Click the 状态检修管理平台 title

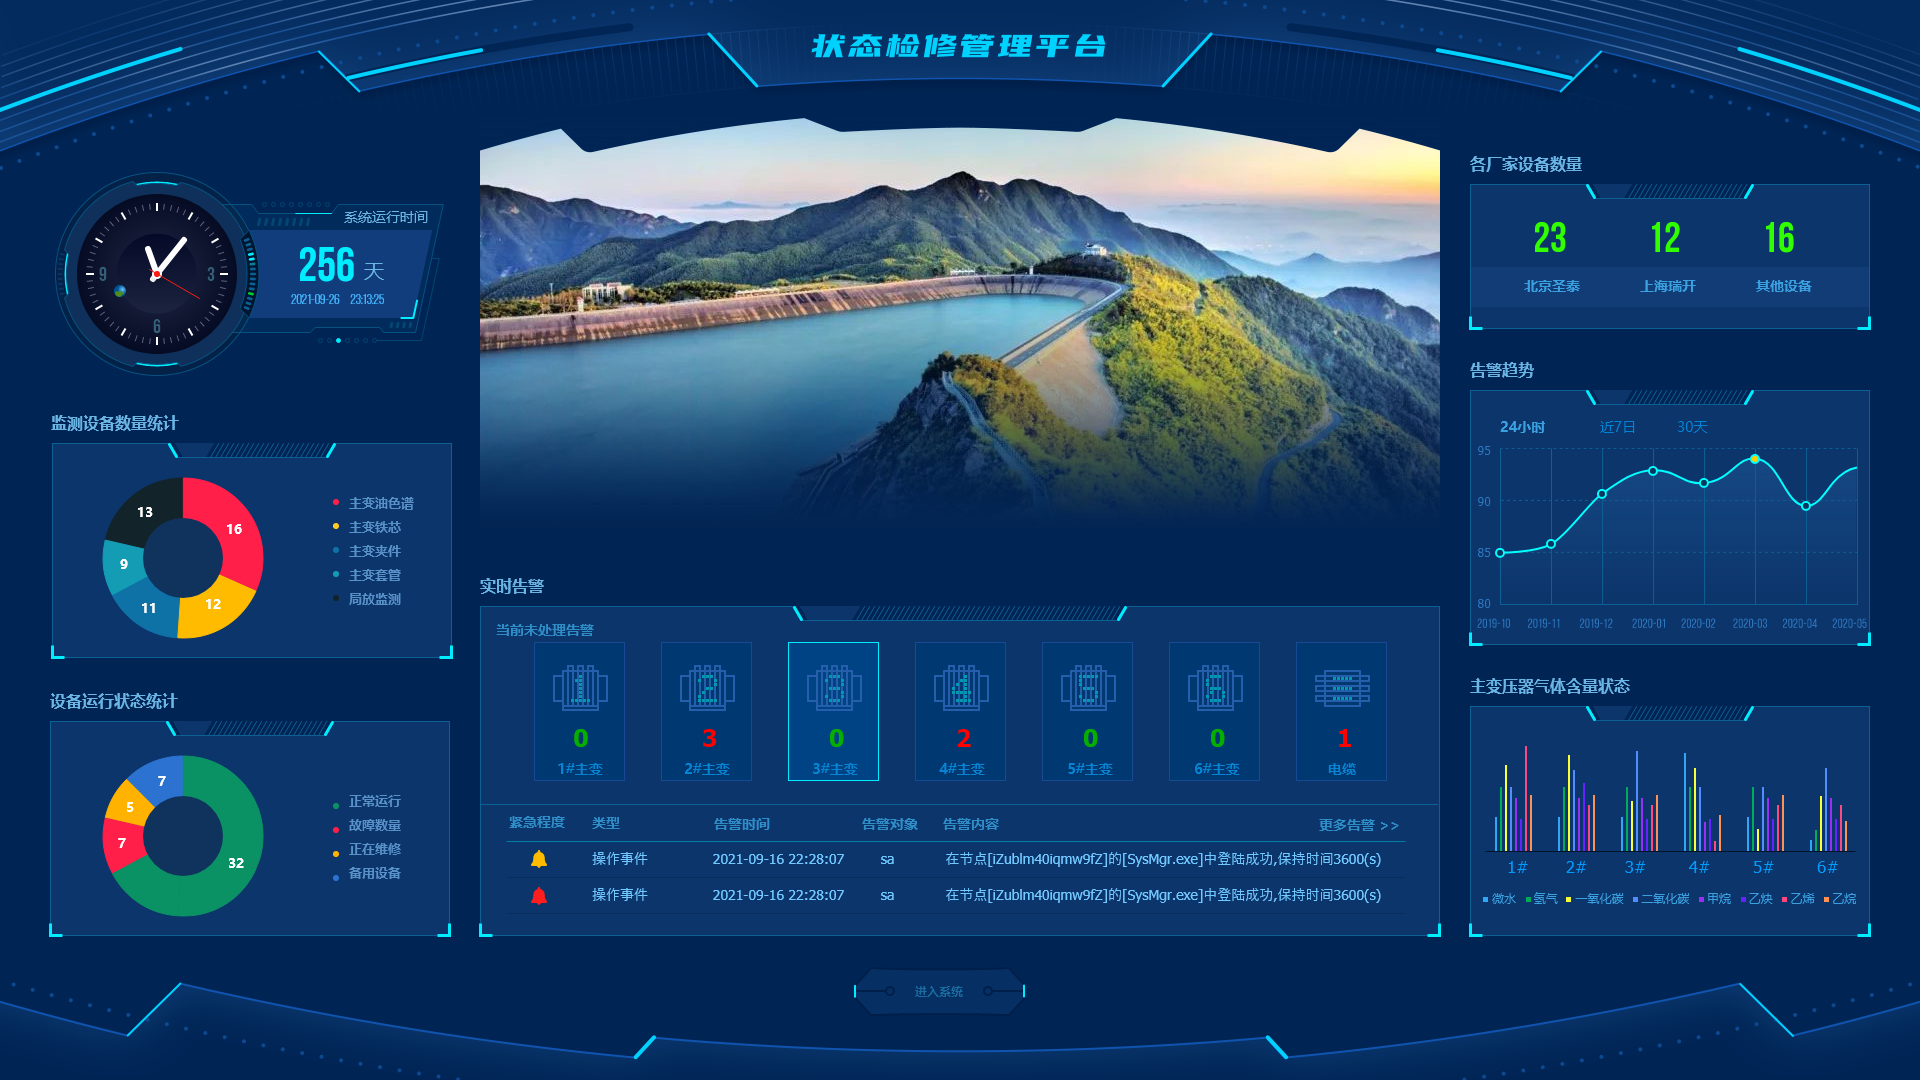(959, 46)
